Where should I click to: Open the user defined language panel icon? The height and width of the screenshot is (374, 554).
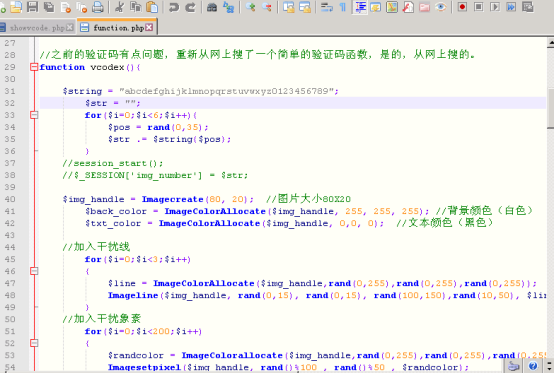coord(376,7)
